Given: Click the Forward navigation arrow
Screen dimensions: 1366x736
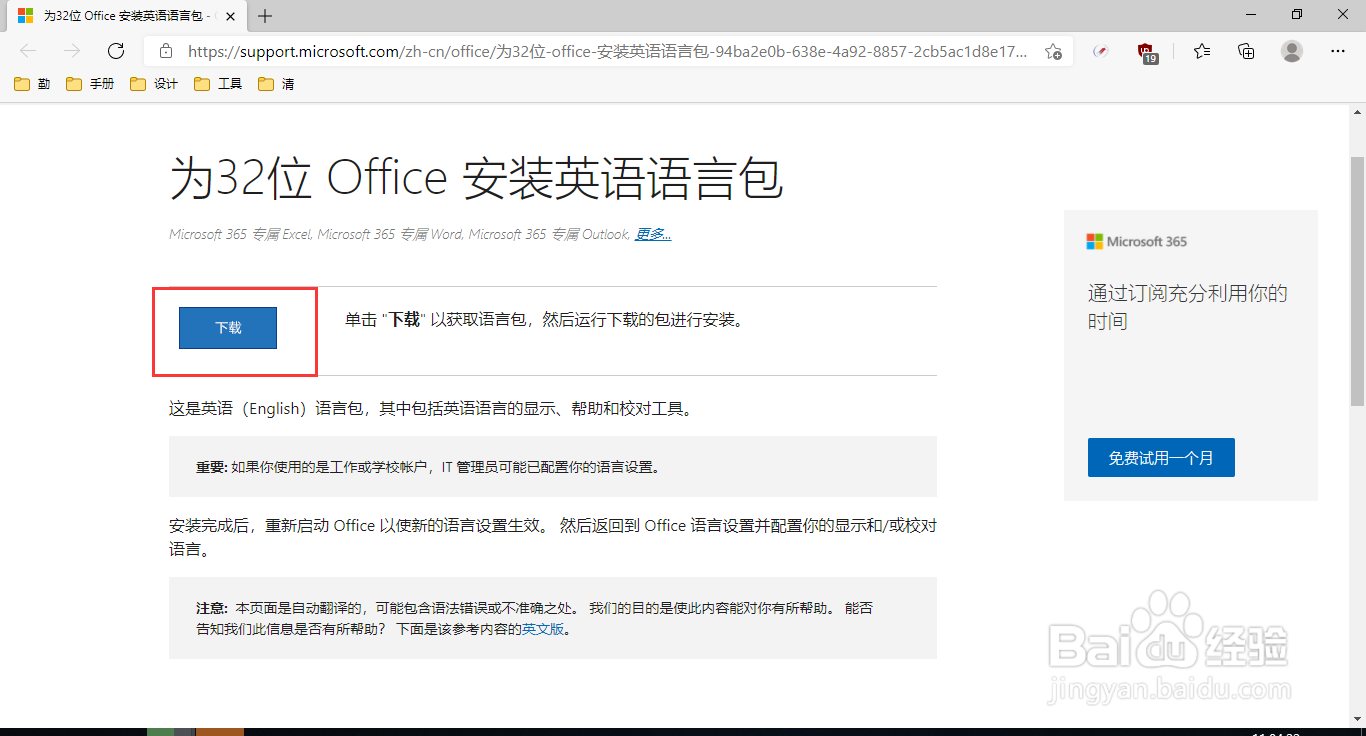Looking at the screenshot, I should (72, 51).
